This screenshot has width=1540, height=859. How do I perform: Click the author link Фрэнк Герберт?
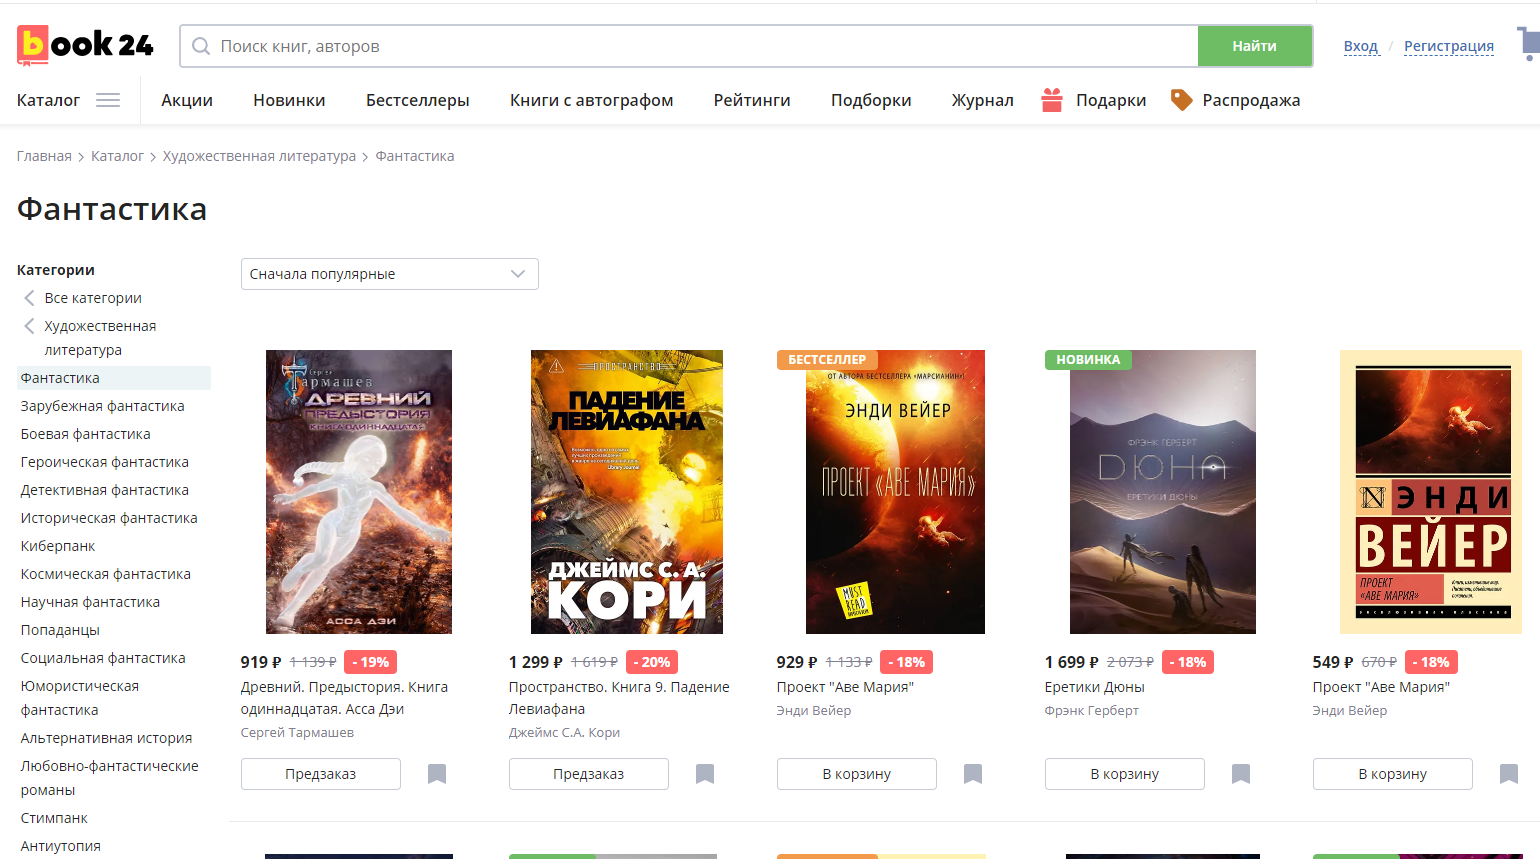(1092, 711)
